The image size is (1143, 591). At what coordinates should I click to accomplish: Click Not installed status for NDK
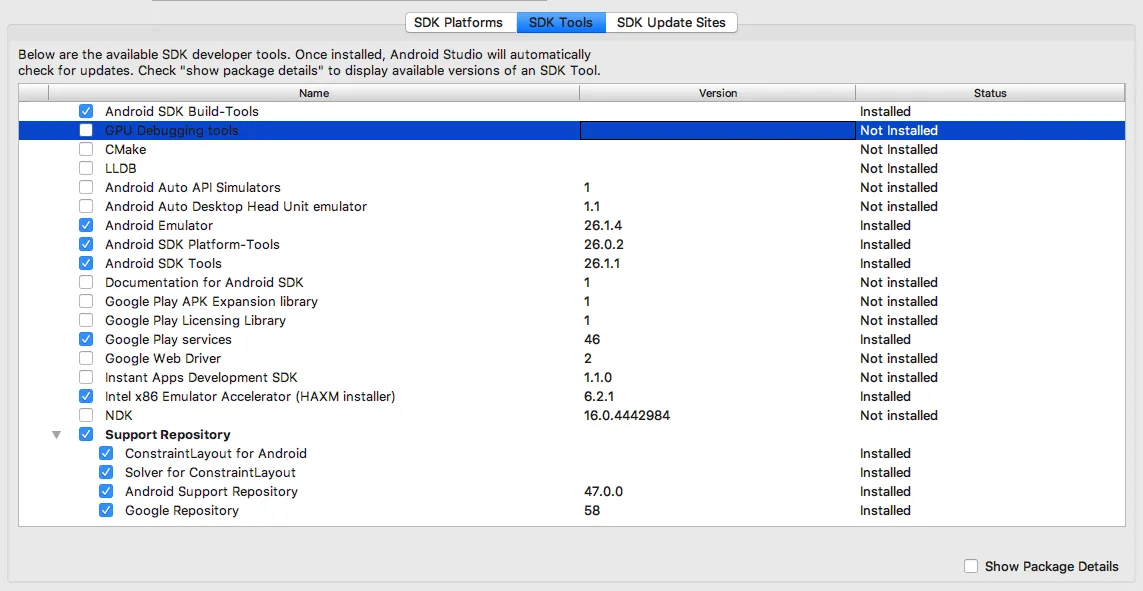tap(899, 415)
